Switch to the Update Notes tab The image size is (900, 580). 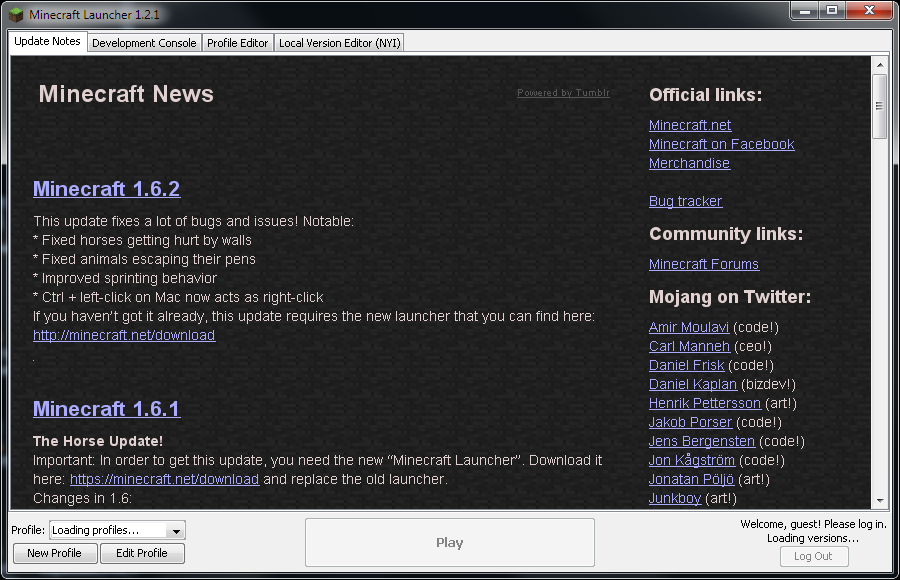(47, 41)
